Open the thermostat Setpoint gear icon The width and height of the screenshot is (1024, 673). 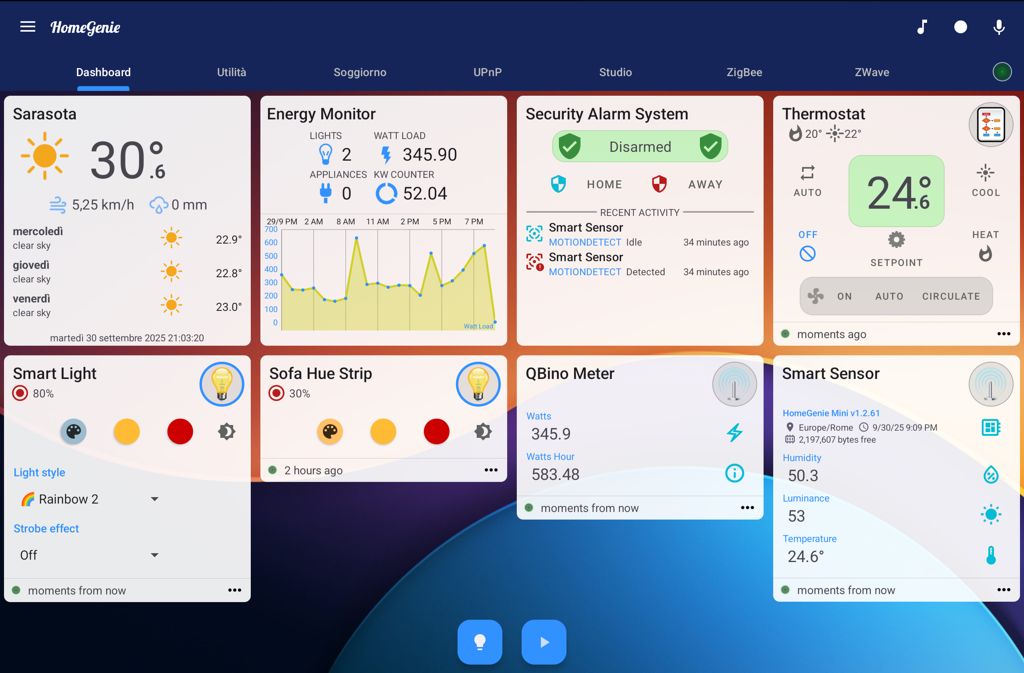[896, 240]
